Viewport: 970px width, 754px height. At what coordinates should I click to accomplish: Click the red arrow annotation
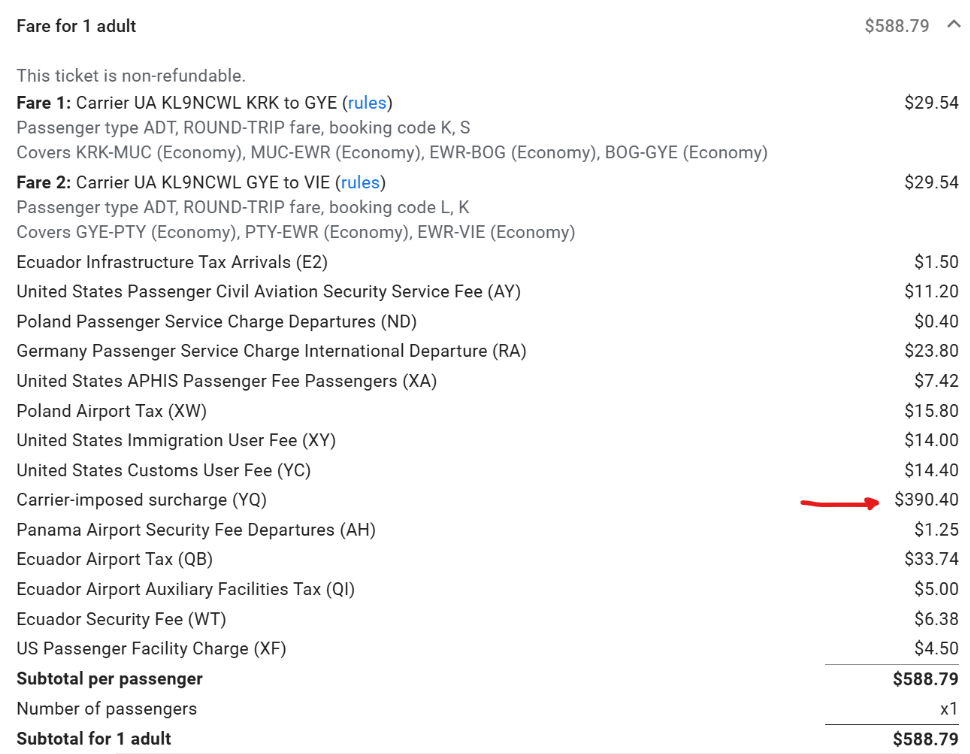(839, 503)
